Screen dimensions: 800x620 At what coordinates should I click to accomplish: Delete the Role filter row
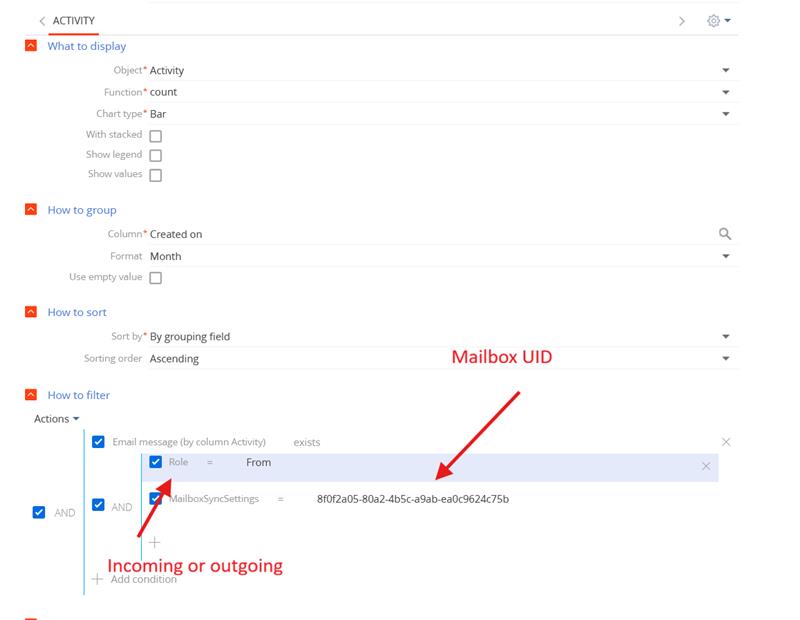pyautogui.click(x=706, y=466)
